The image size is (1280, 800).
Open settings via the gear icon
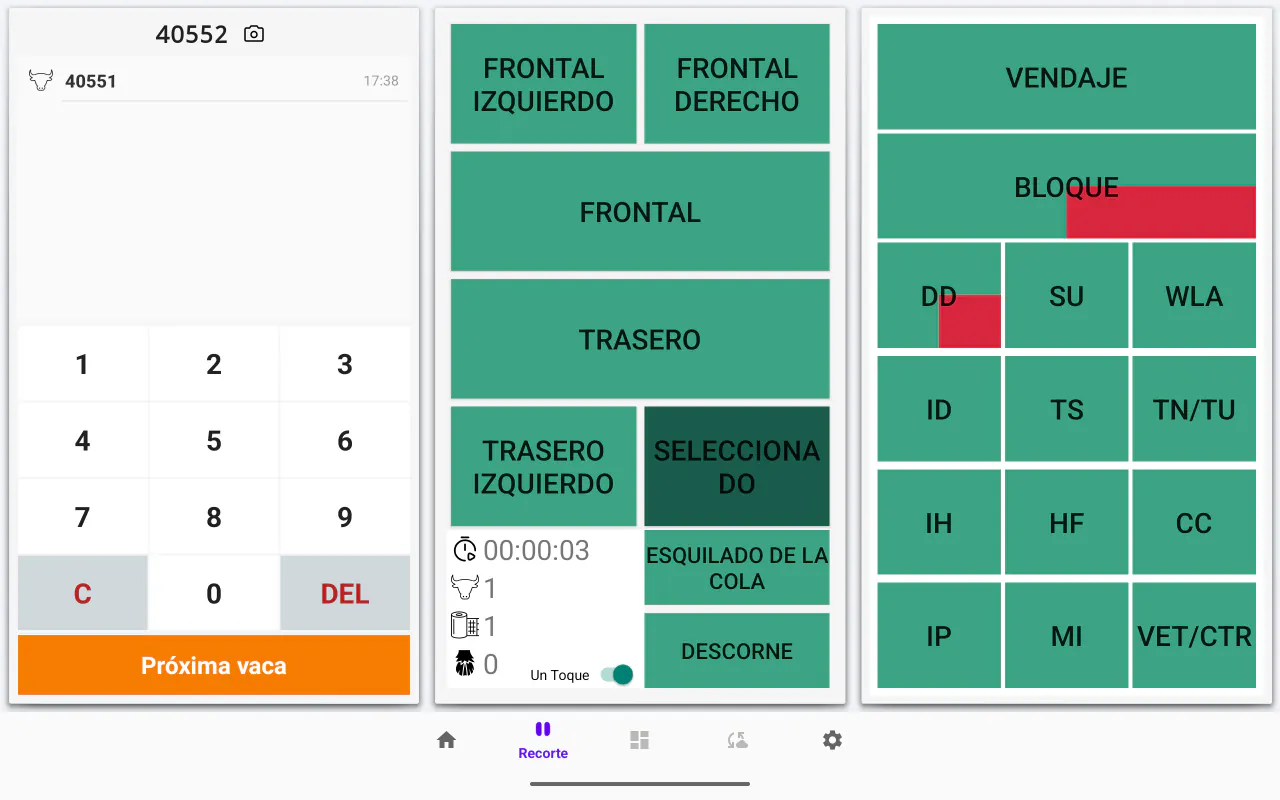click(832, 740)
